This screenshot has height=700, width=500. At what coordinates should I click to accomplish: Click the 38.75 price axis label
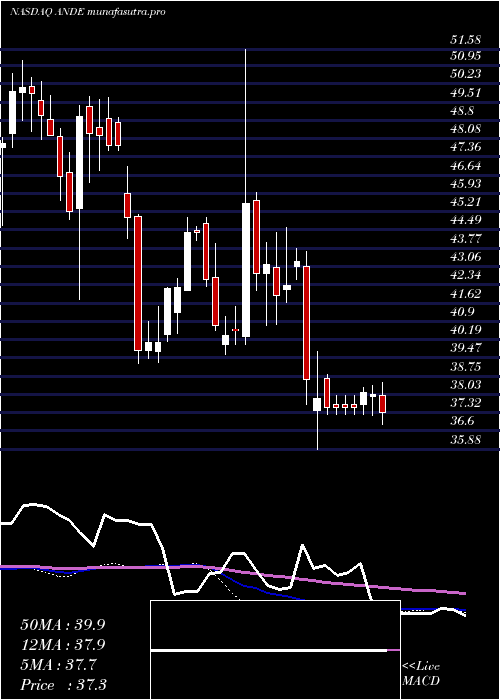pyautogui.click(x=466, y=367)
